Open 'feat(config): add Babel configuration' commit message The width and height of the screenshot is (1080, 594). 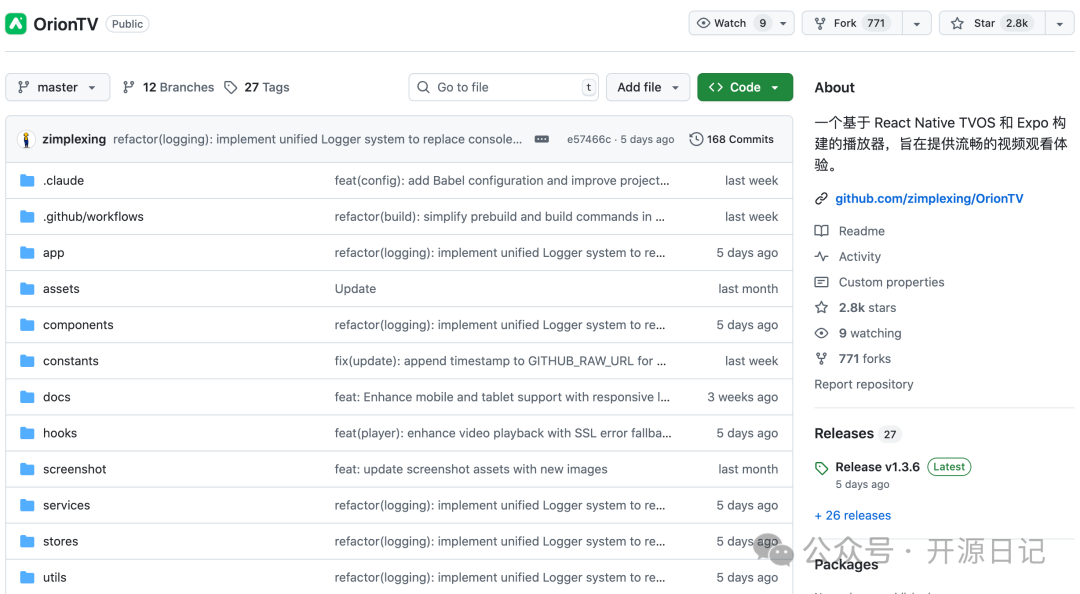click(x=502, y=181)
